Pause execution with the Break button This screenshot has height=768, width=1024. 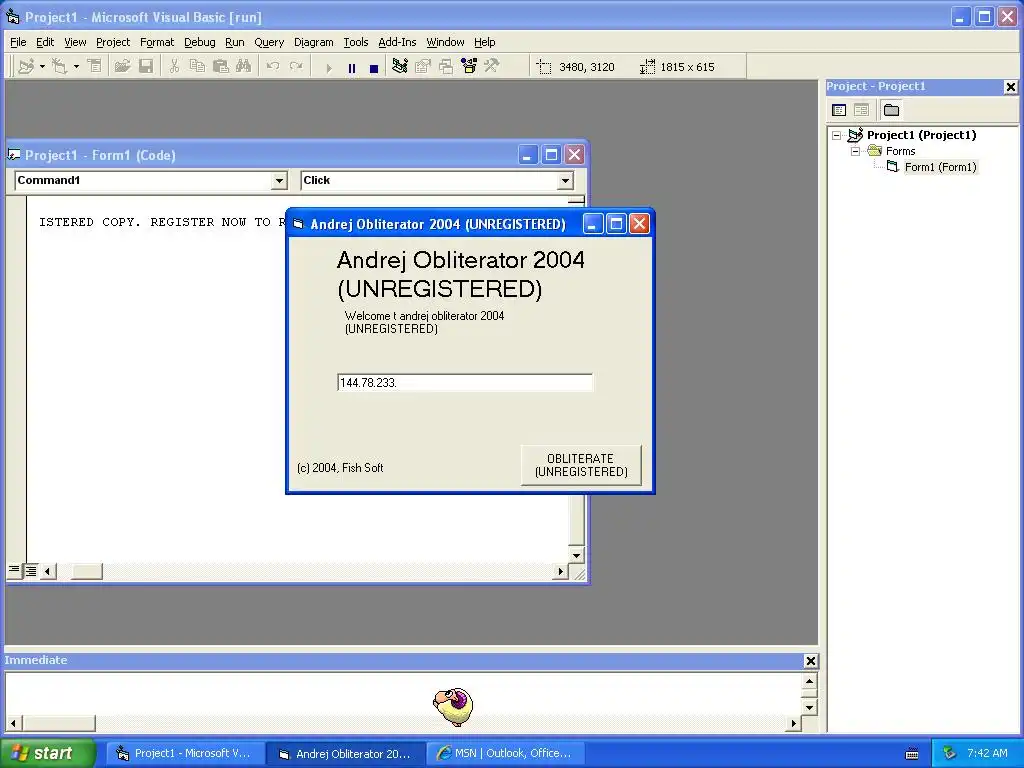(x=351, y=68)
